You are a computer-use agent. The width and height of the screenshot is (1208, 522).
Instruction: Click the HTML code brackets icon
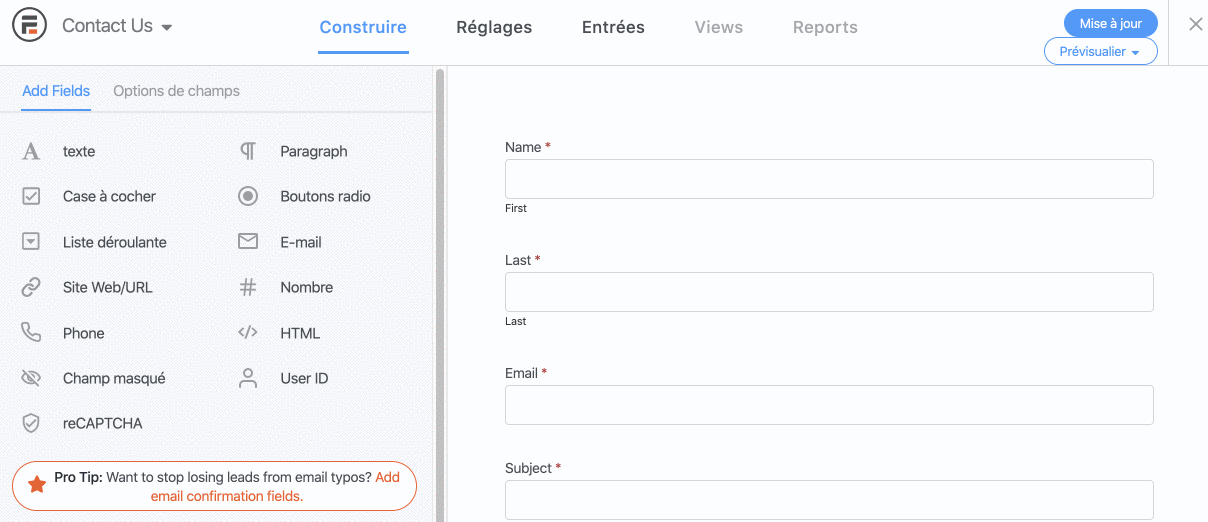click(x=248, y=333)
